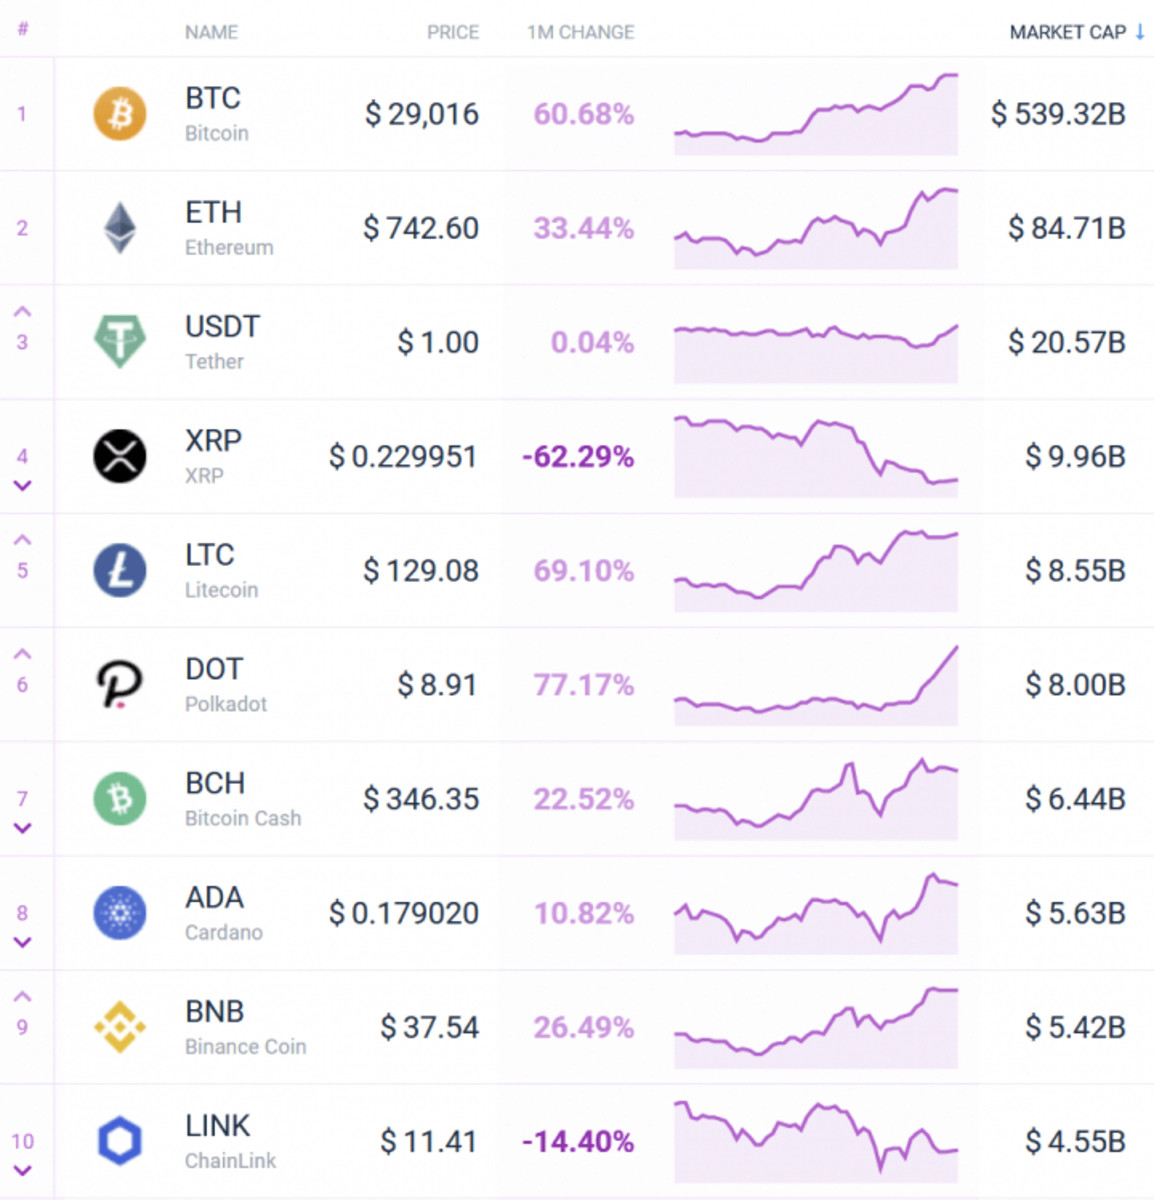Click the Polkadot logo icon
Viewport: 1154px width, 1200px height.
pyautogui.click(x=119, y=685)
